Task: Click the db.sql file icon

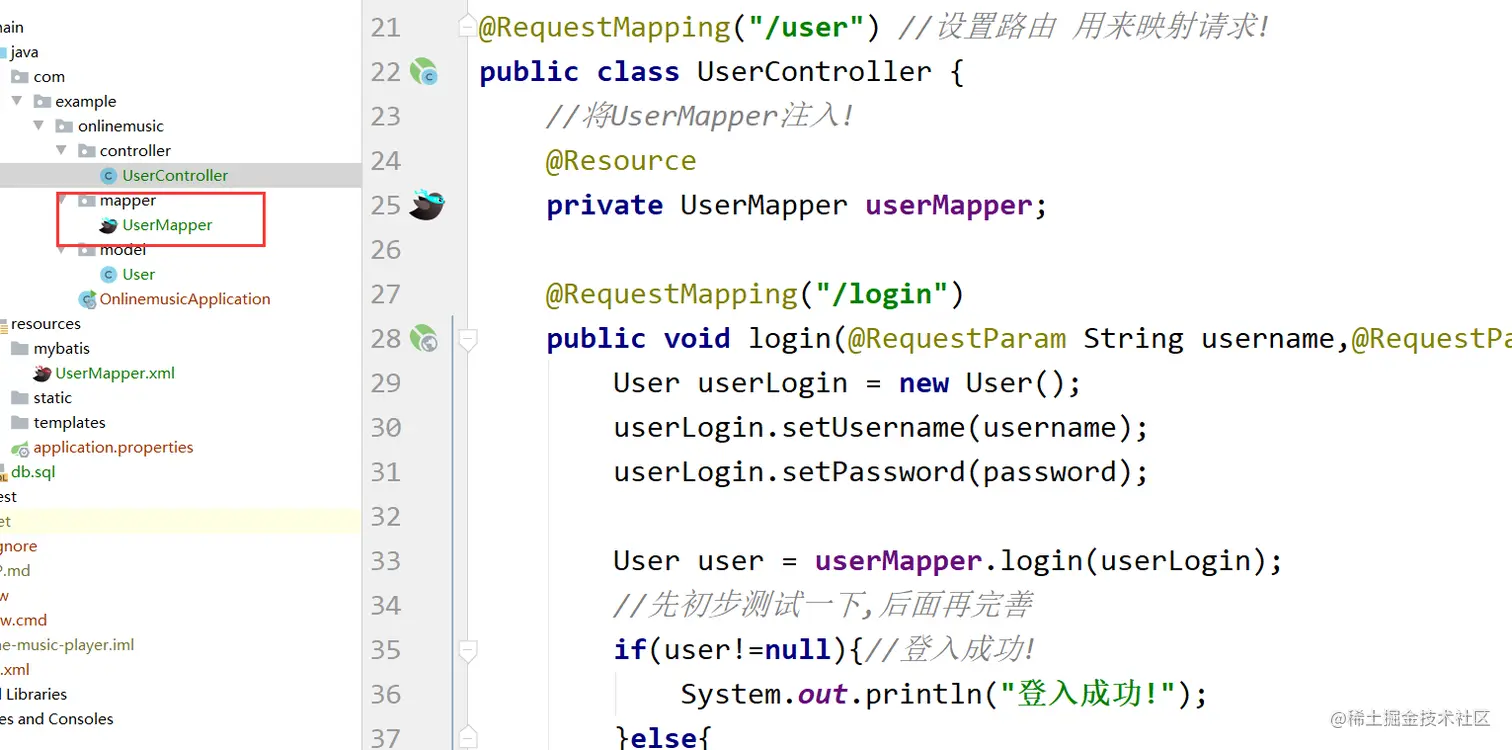Action: click(3, 473)
